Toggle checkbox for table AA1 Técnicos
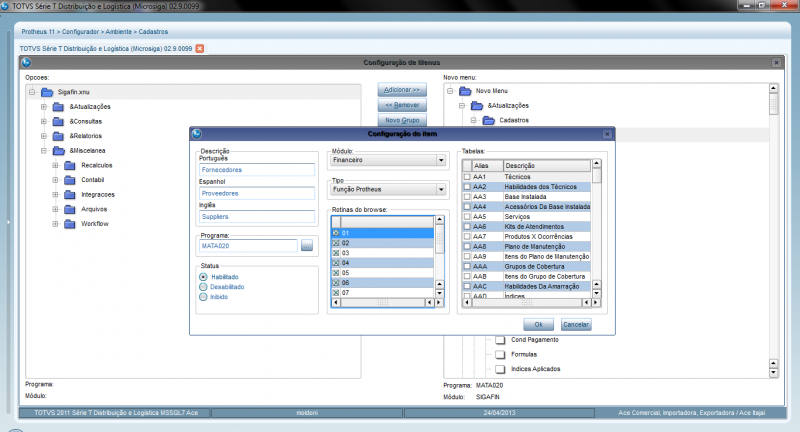Viewport: 800px width, 432px height. (467, 177)
